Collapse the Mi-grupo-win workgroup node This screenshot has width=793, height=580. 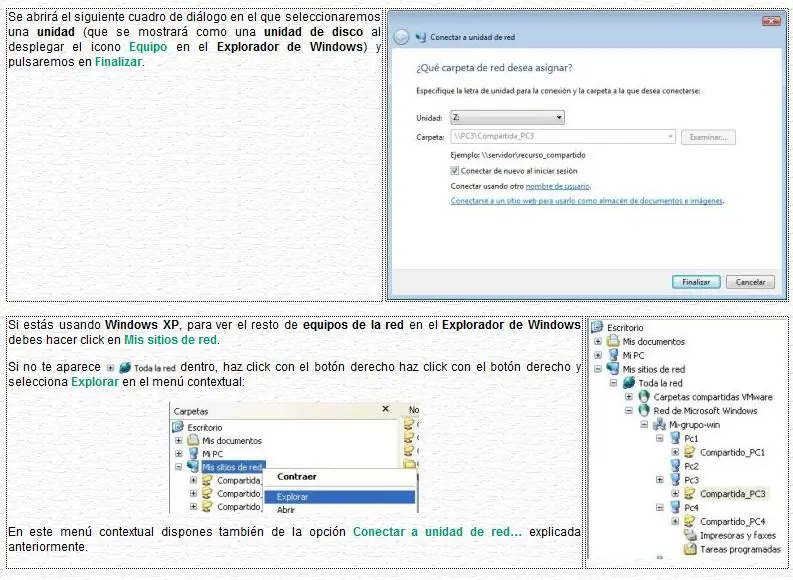644,425
